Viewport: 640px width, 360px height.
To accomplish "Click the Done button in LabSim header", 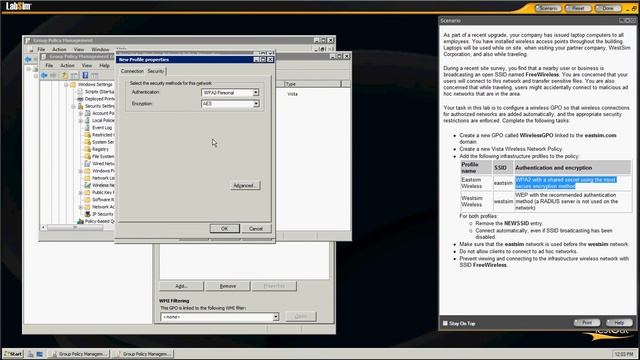I will pos(608,8).
